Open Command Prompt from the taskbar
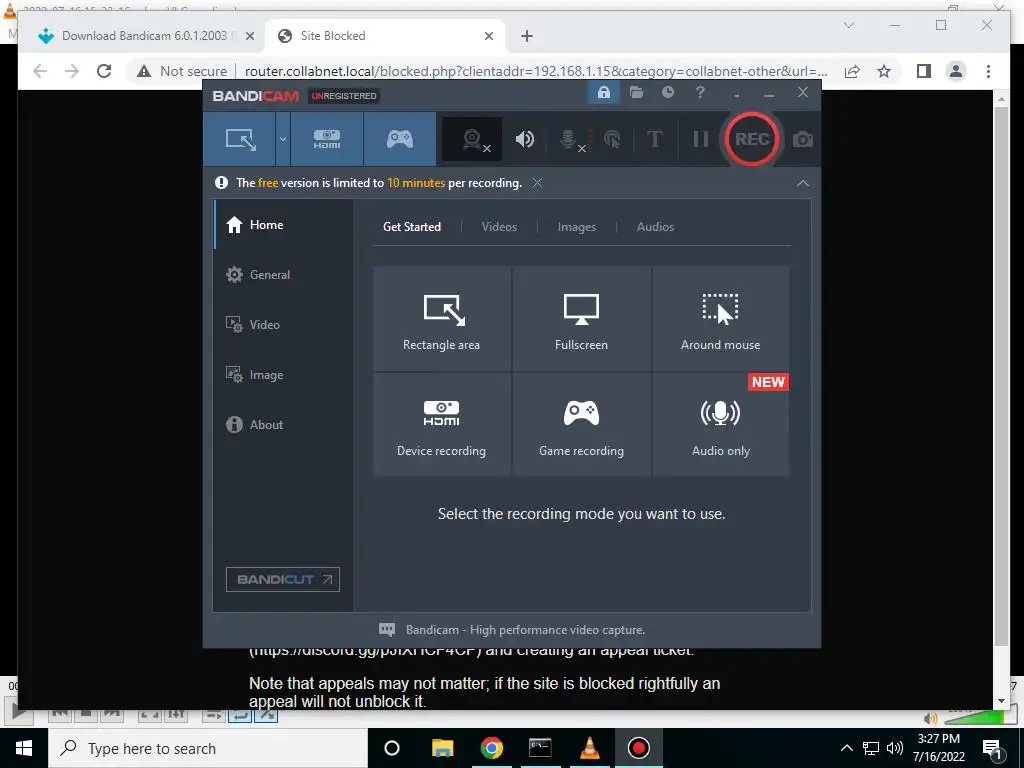Image resolution: width=1024 pixels, height=768 pixels. click(x=540, y=748)
